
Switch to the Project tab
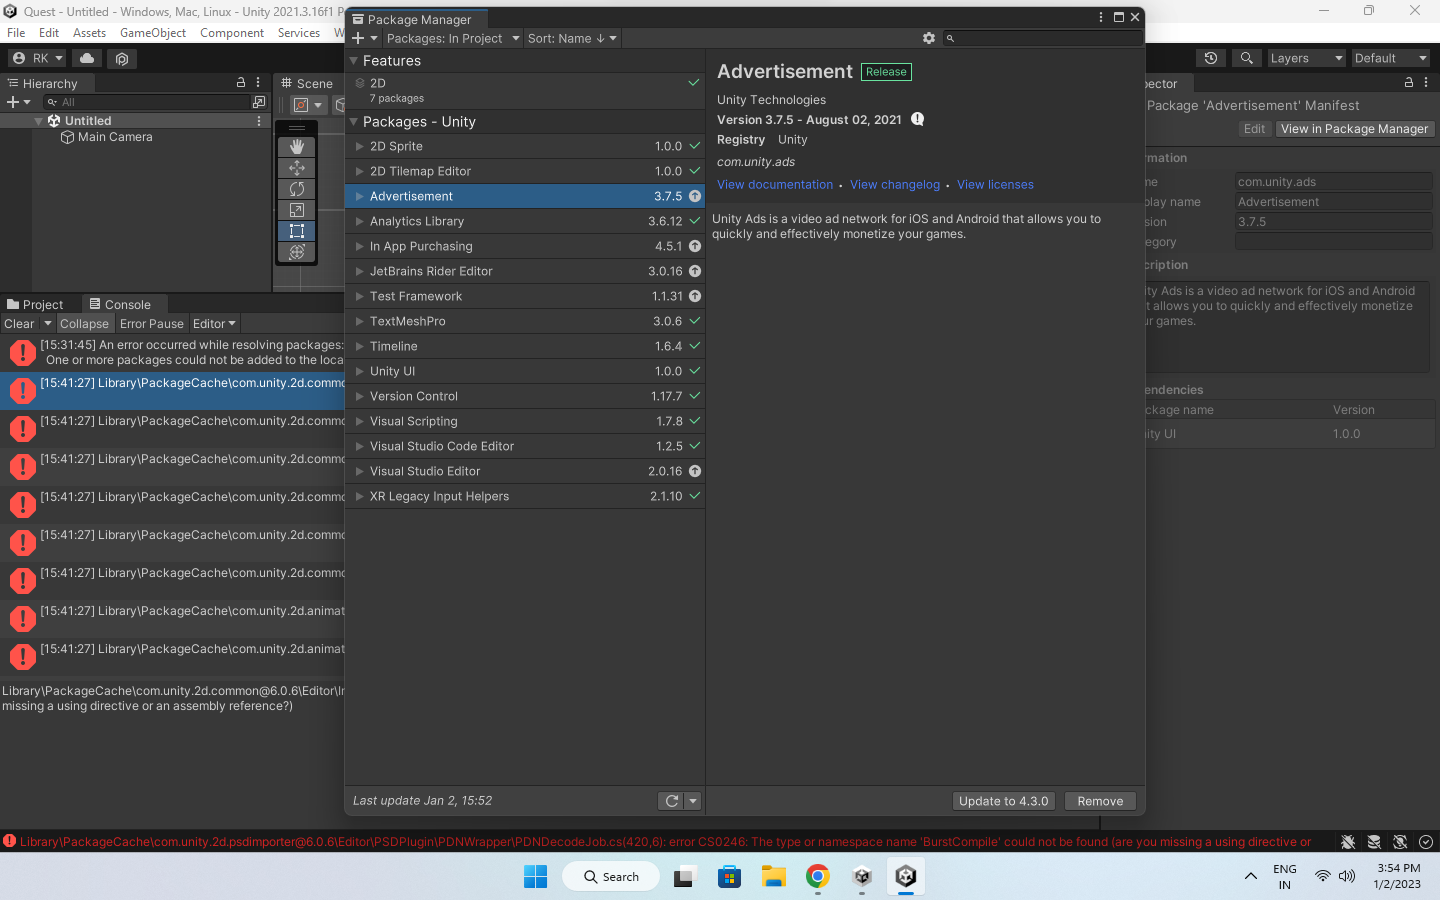click(x=42, y=303)
